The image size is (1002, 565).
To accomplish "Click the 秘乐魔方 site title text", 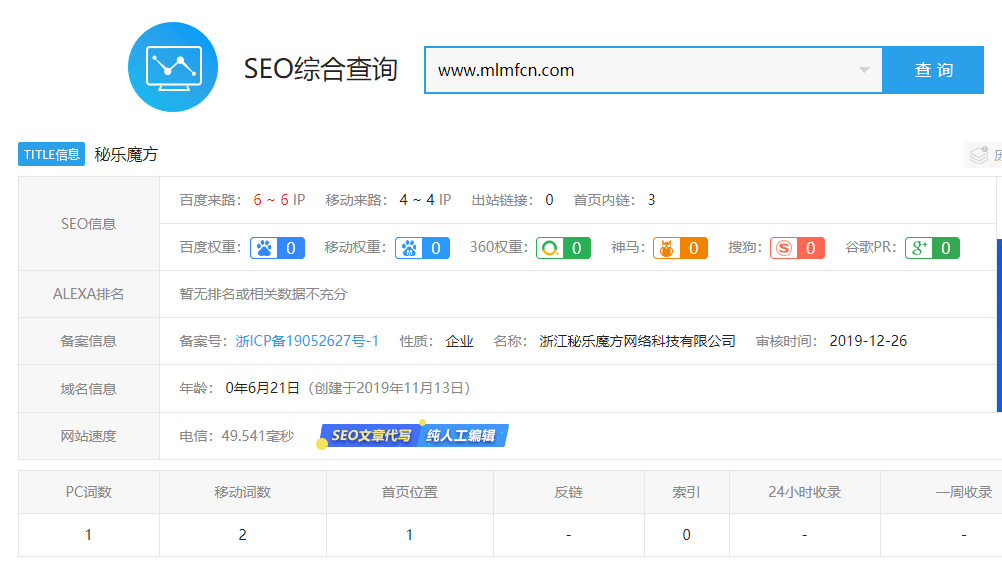I will (126, 155).
